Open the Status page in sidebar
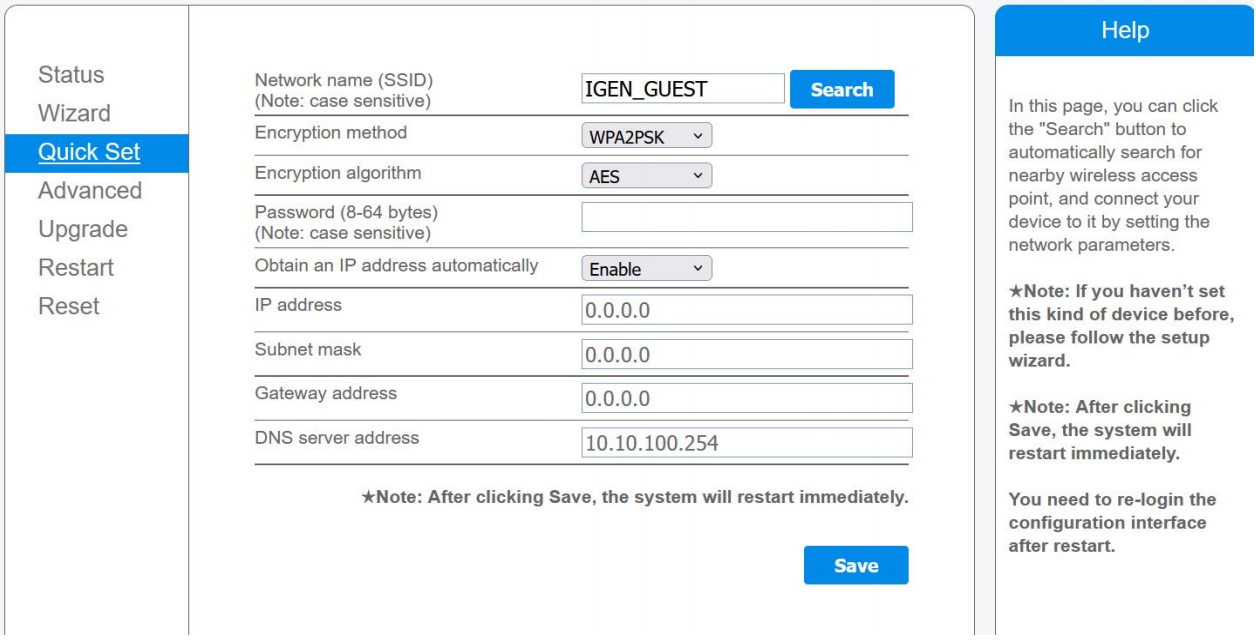Image resolution: width=1256 pixels, height=640 pixels. click(71, 75)
